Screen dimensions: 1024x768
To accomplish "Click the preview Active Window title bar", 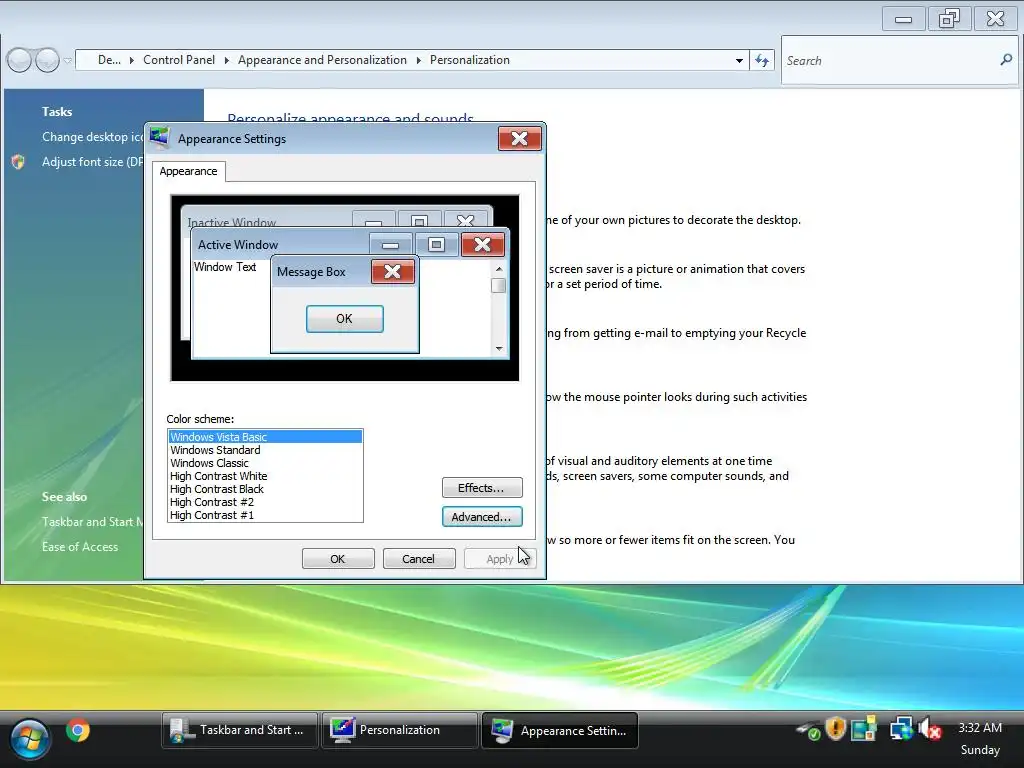I will (283, 244).
